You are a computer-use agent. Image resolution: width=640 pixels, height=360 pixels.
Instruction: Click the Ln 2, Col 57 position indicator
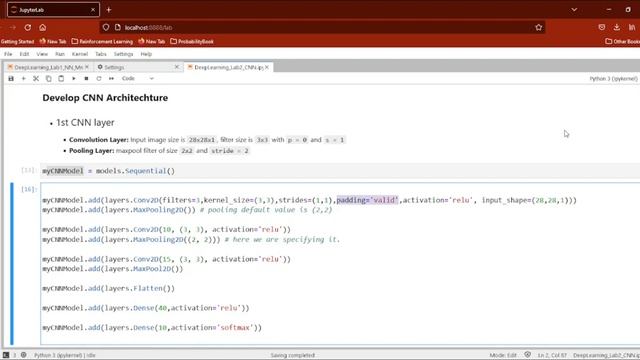pos(552,355)
